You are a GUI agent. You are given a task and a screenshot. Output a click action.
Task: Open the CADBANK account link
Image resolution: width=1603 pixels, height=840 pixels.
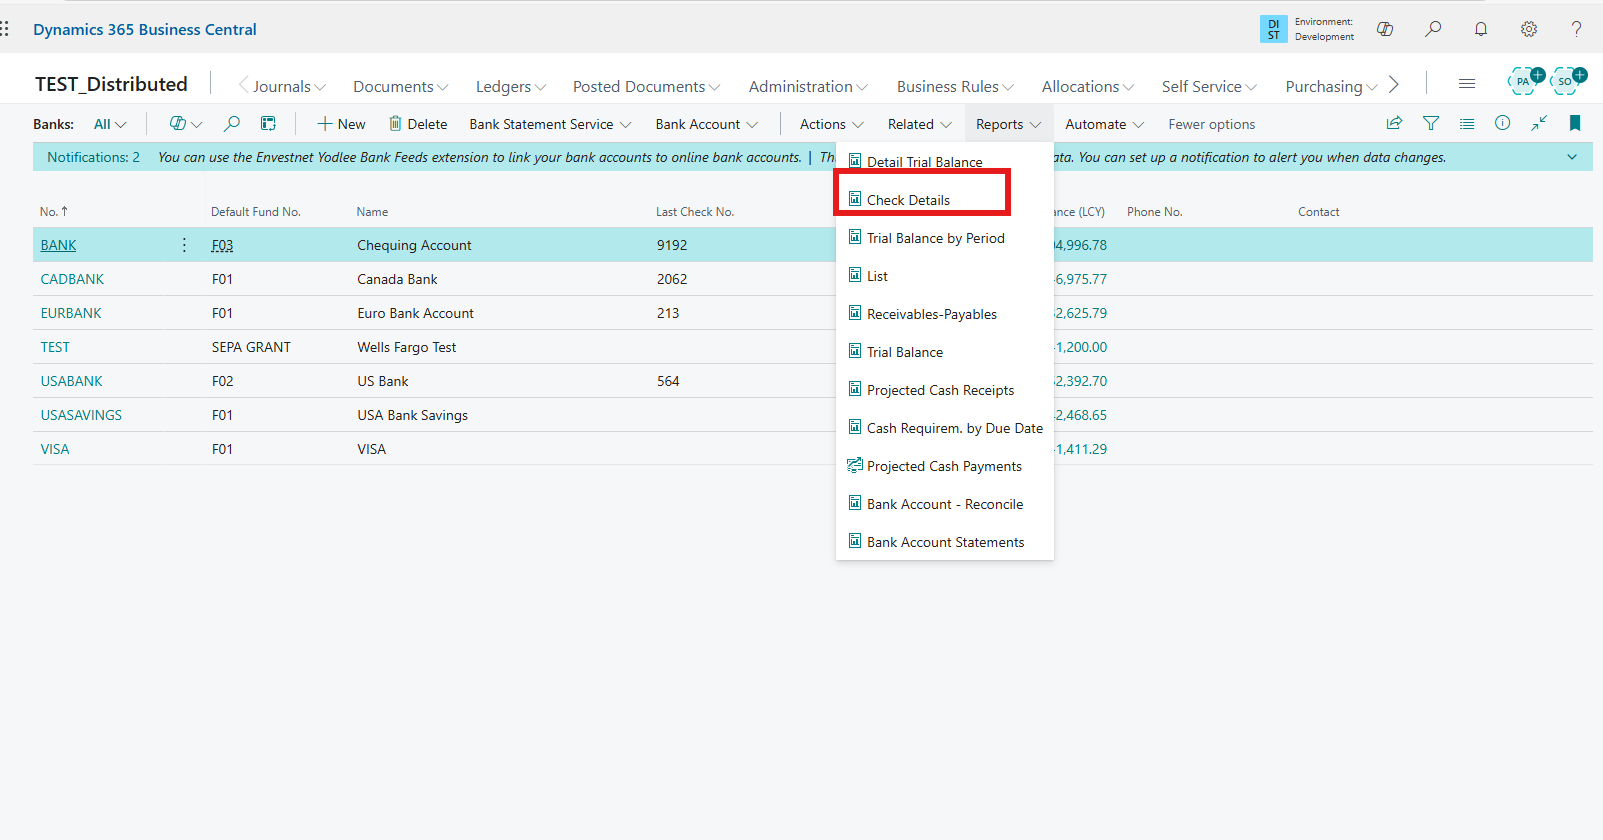click(x=72, y=279)
